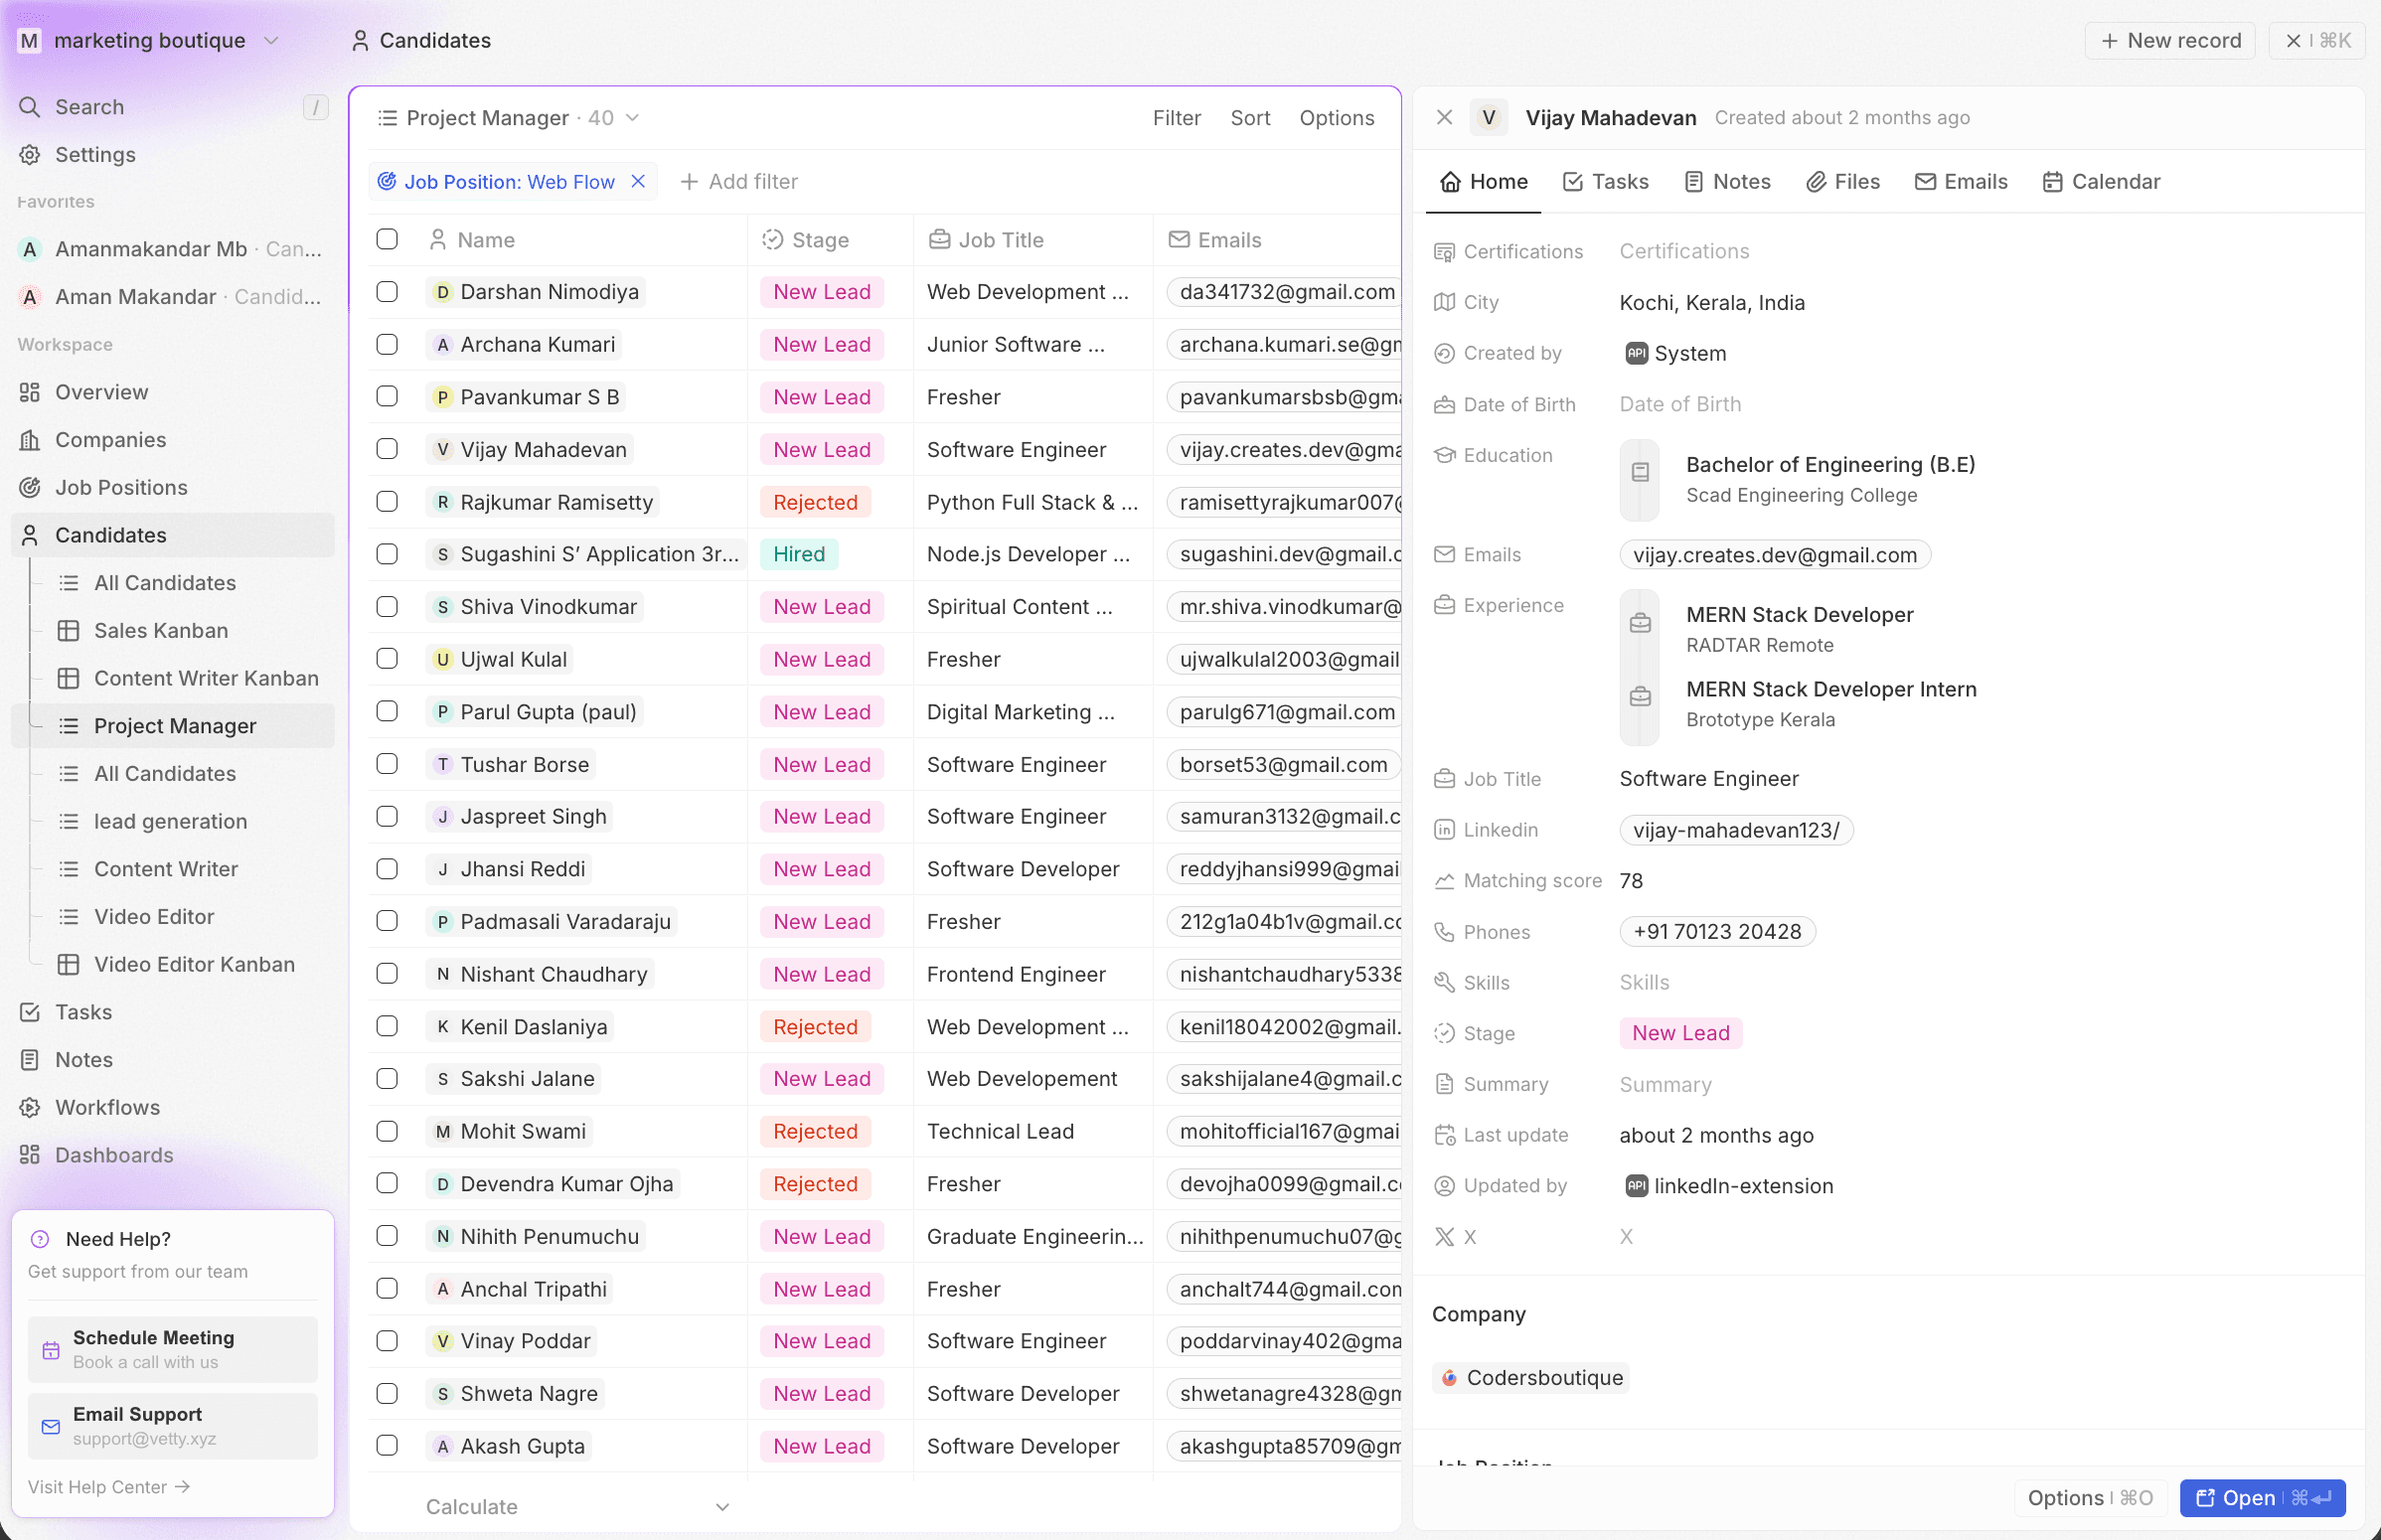Click the Video Editor Kanban board icon

click(x=68, y=965)
